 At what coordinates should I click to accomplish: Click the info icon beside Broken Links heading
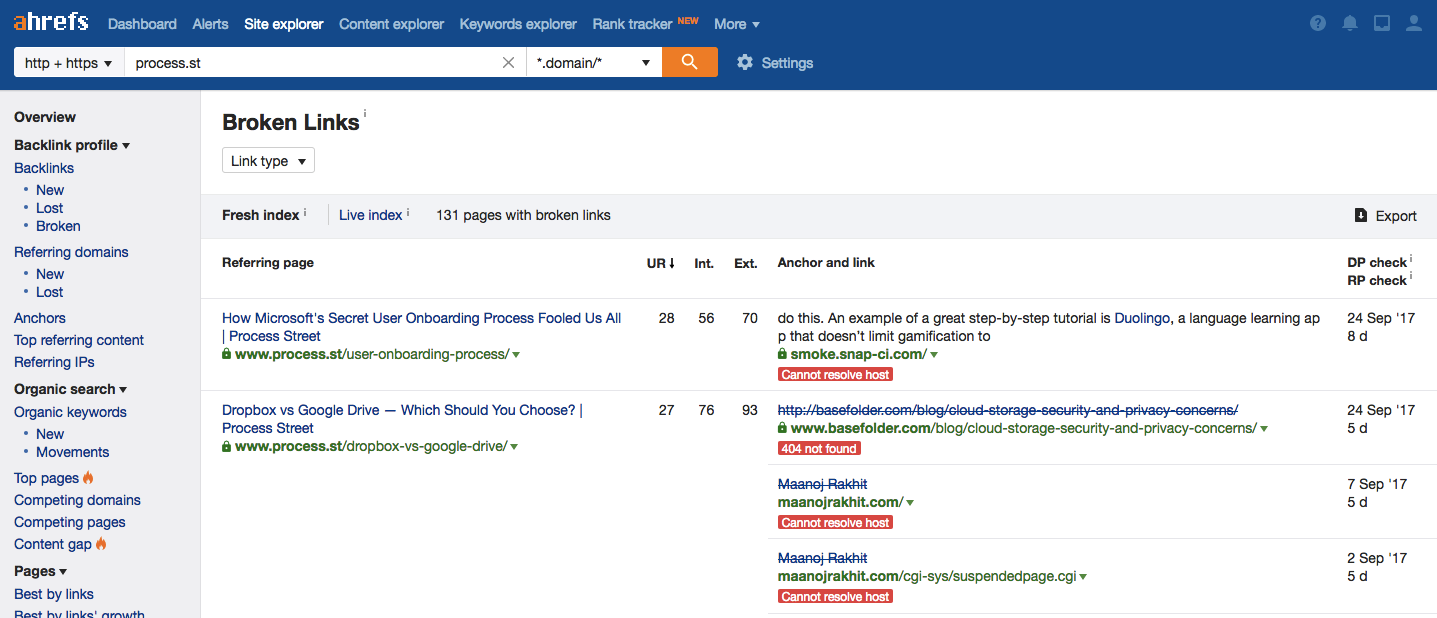point(365,115)
